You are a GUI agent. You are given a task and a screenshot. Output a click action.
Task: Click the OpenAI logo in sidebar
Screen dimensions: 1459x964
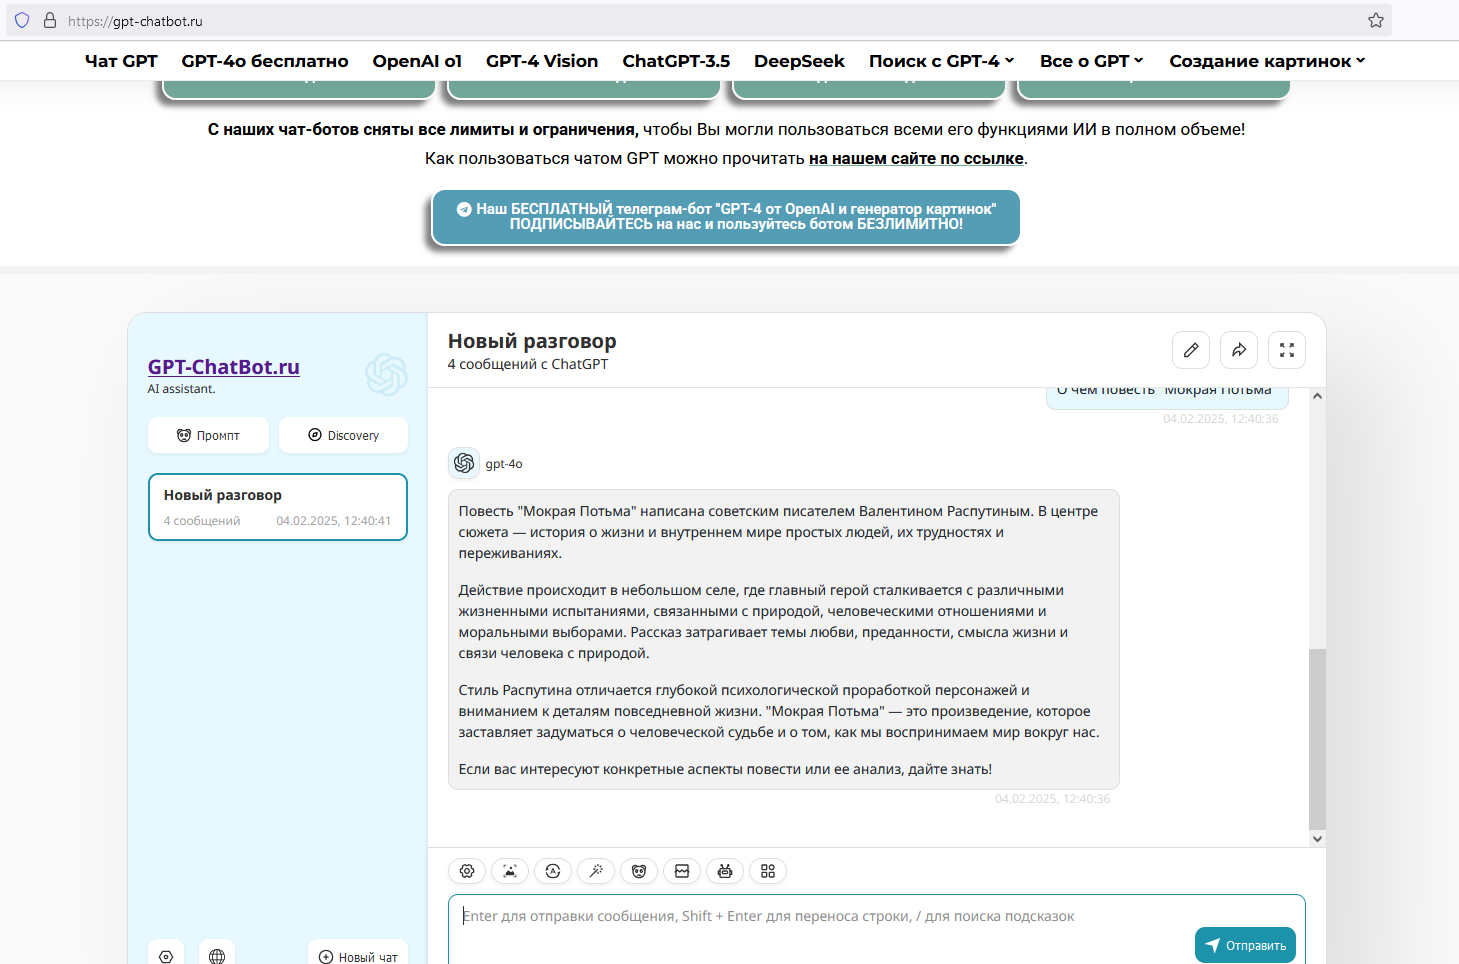pyautogui.click(x=386, y=375)
